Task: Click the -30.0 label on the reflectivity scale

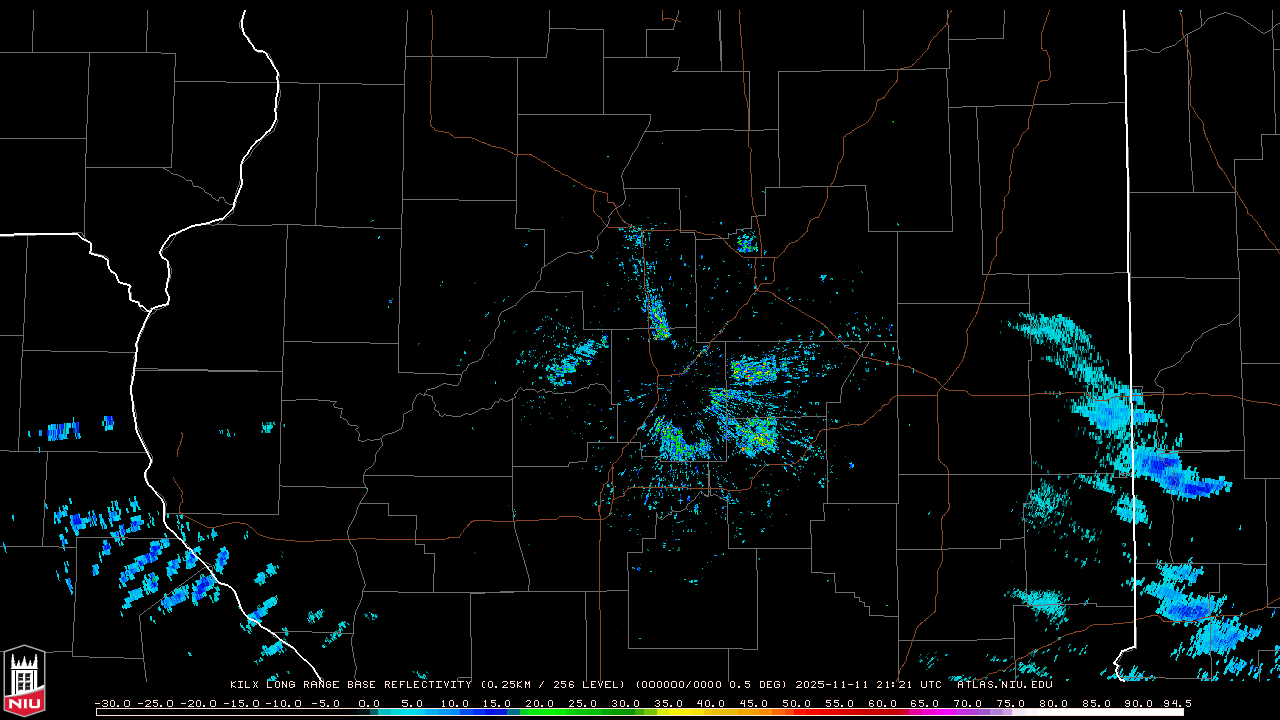Action: tap(112, 704)
